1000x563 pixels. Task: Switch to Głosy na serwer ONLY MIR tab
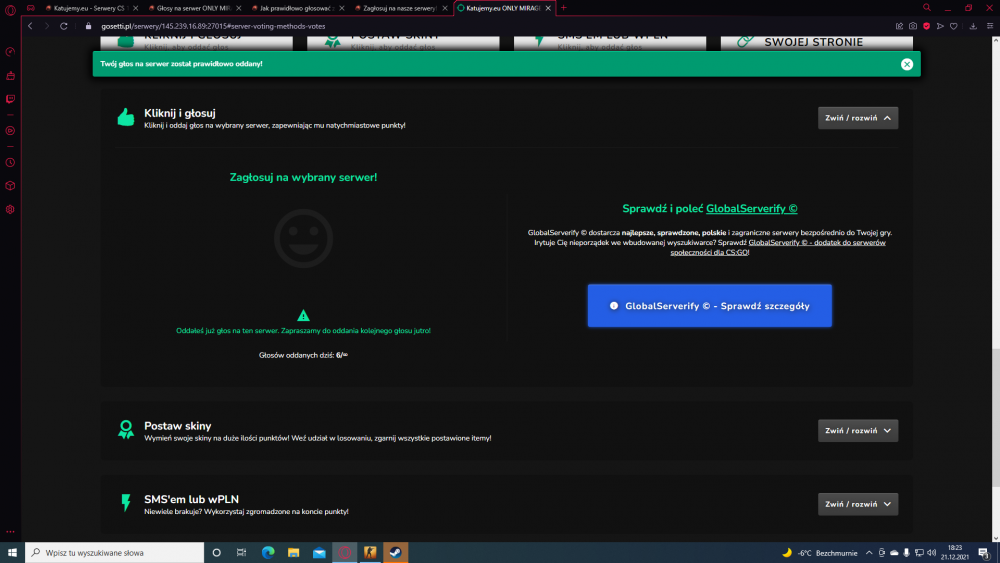click(x=193, y=8)
